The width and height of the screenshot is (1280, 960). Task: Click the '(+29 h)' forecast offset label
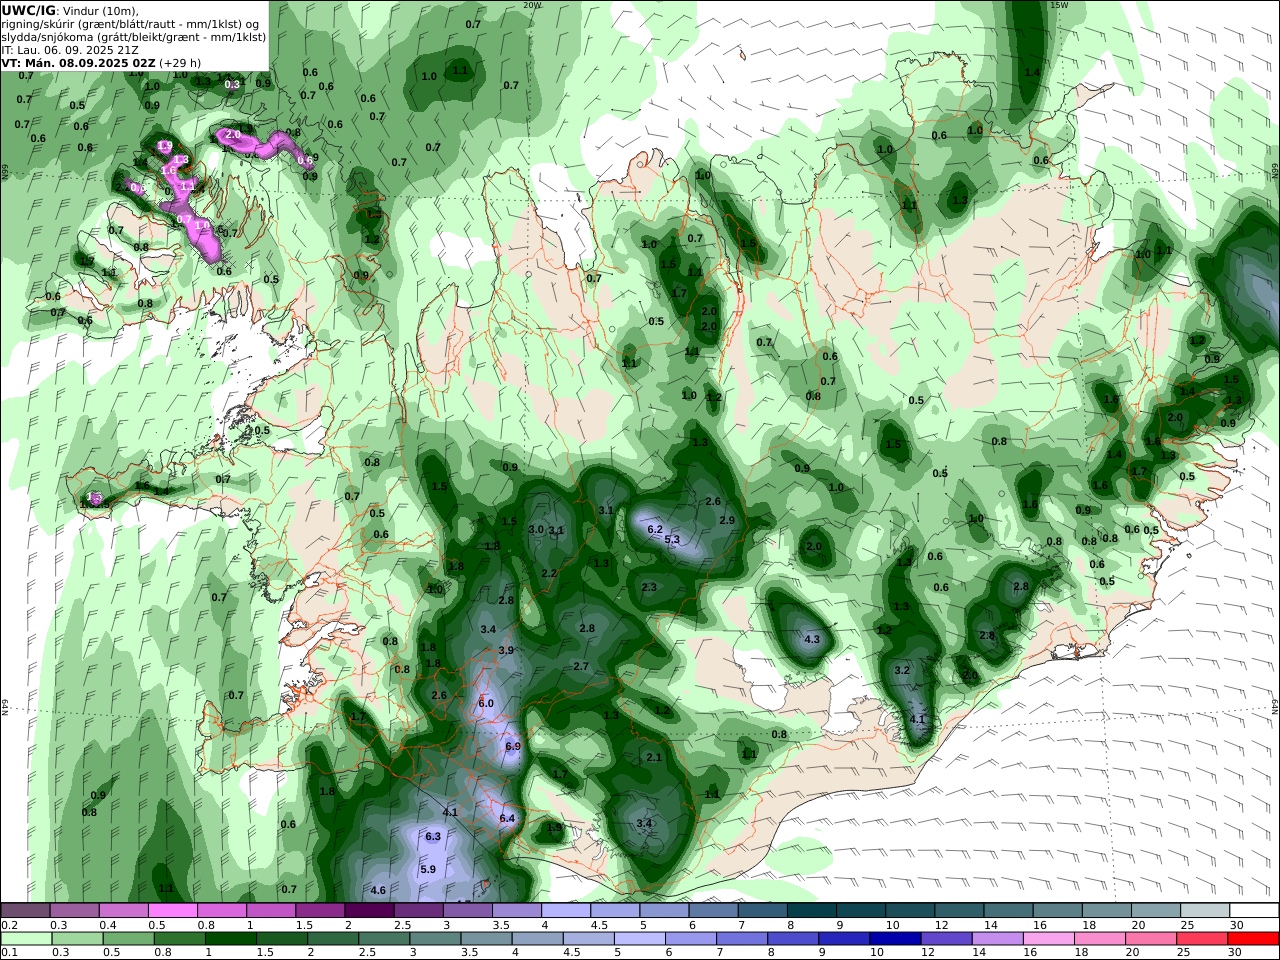[180, 62]
